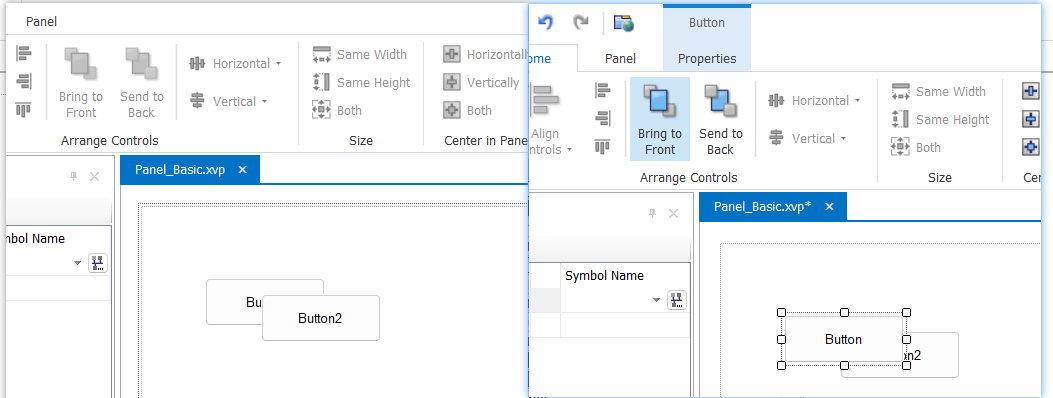The image size is (1053, 398).
Task: Click align right icon in the left window
Action: (x=24, y=81)
